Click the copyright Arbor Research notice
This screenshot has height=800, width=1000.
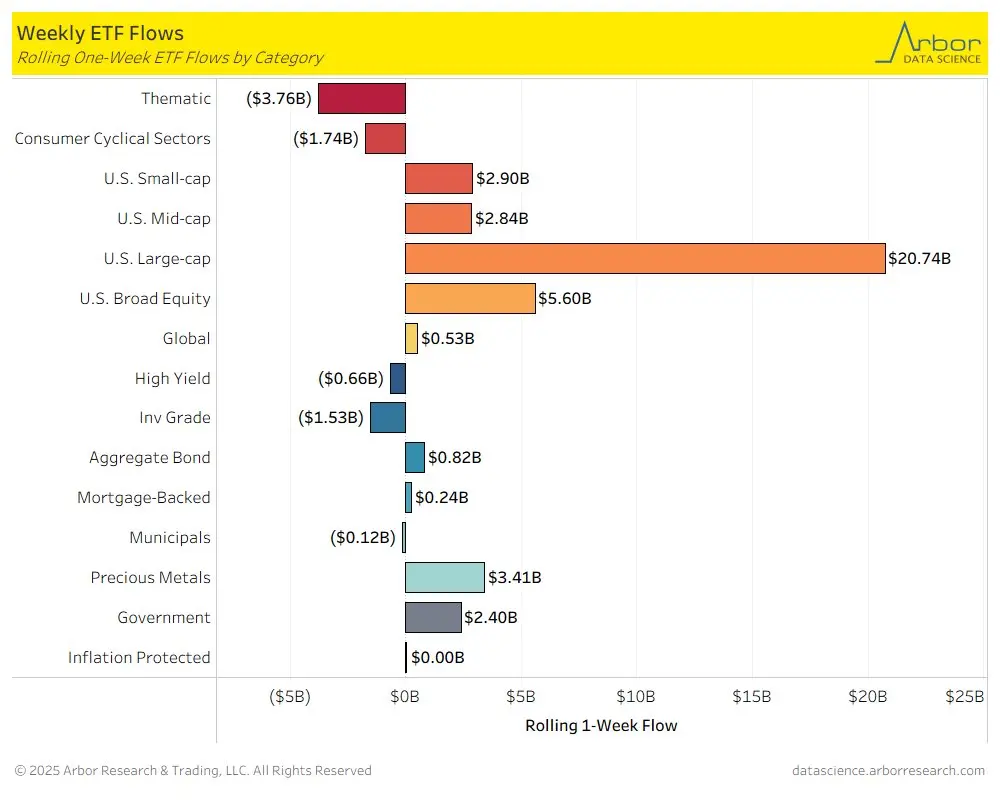(193, 771)
